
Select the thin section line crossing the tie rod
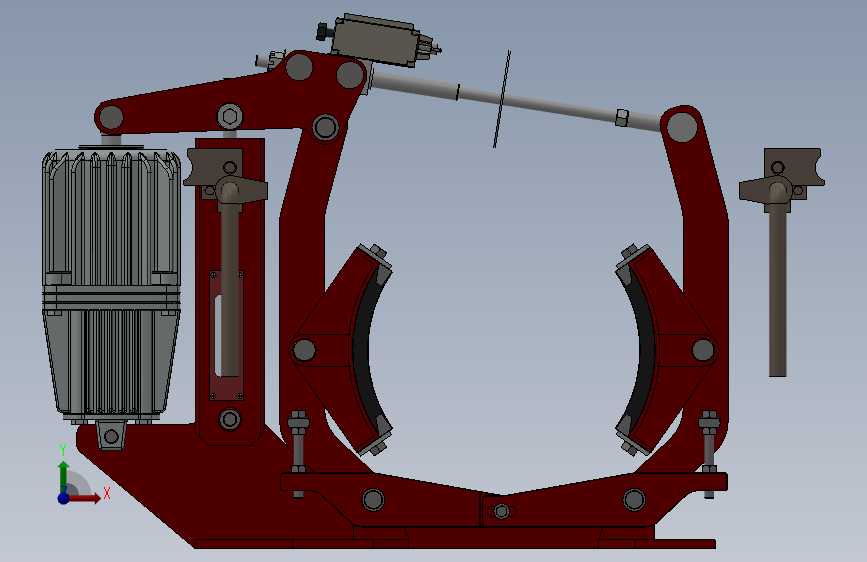502,99
